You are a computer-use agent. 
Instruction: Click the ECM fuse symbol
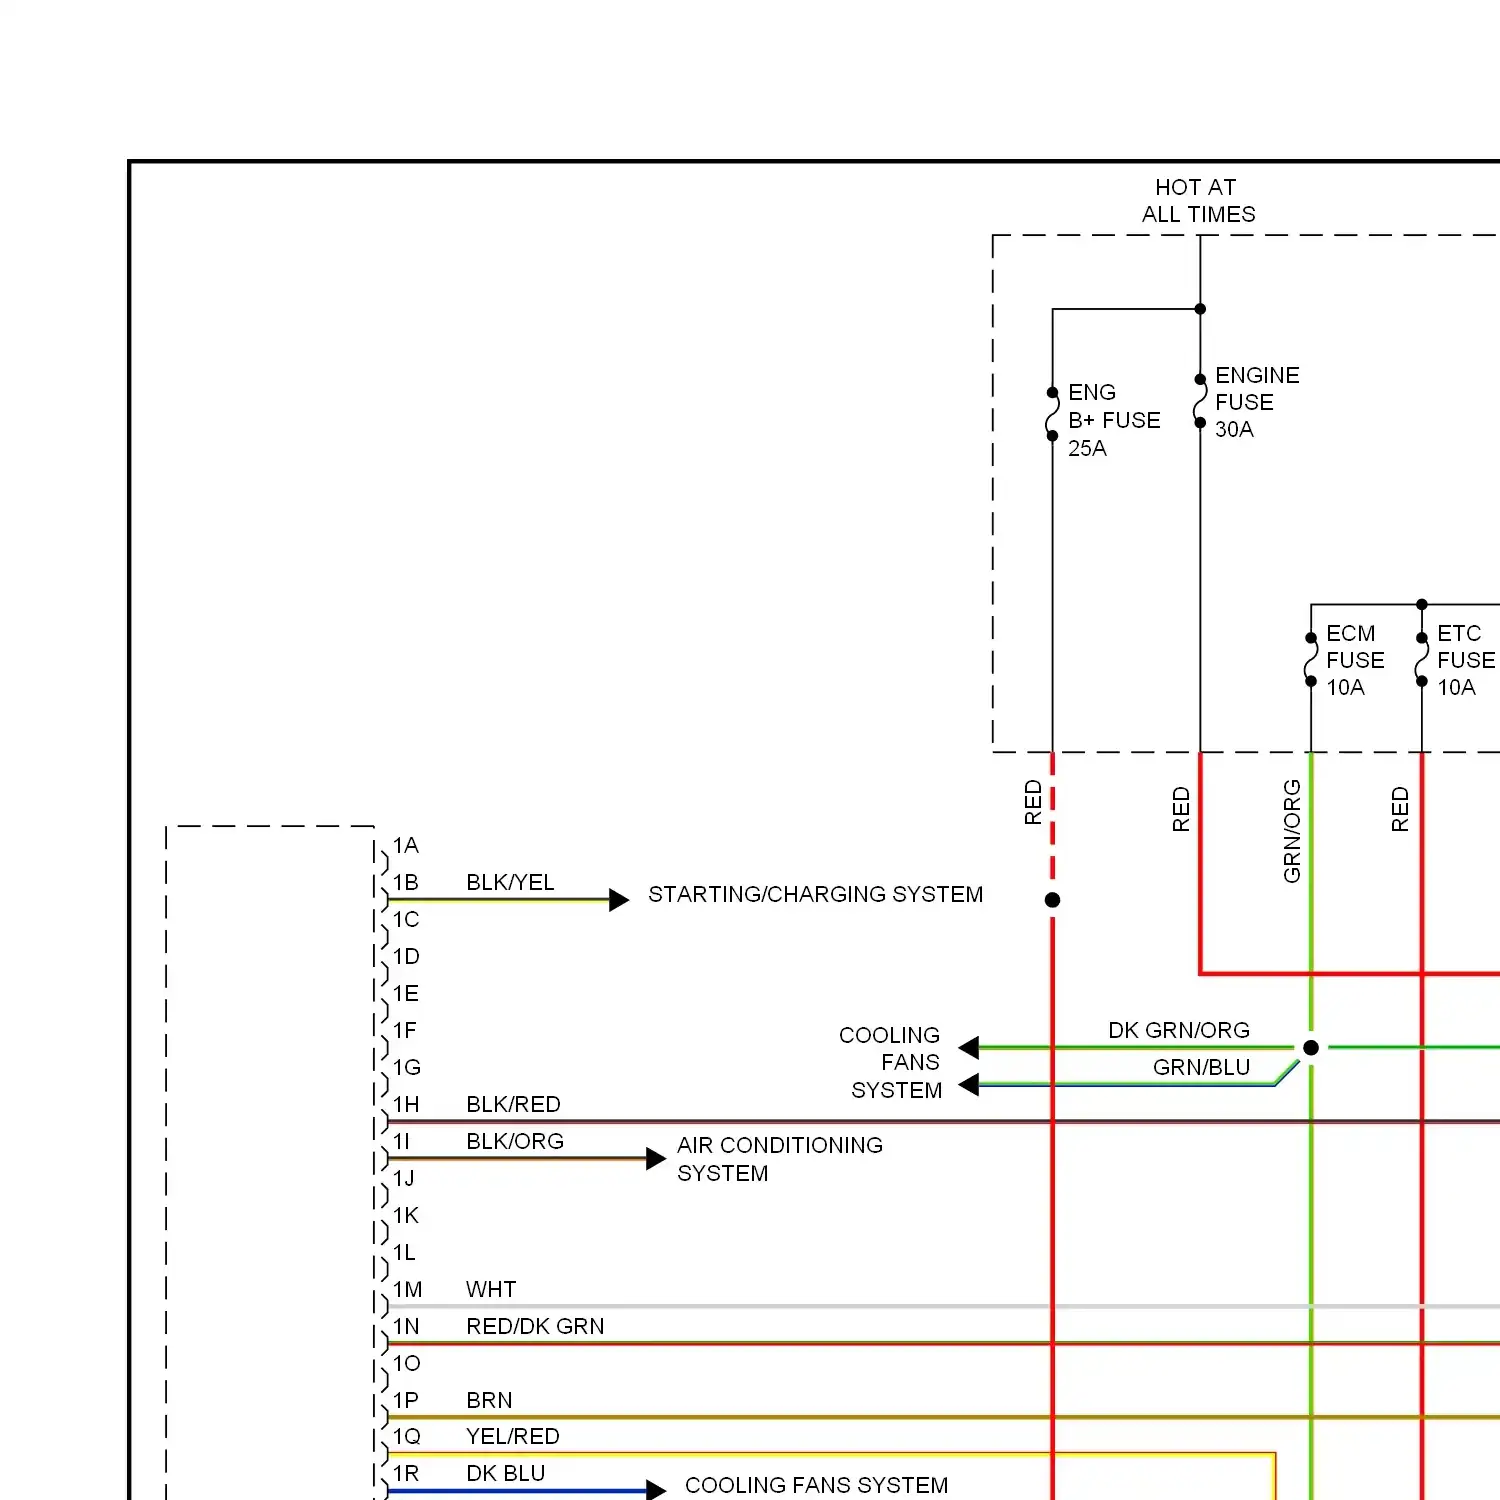[x=1311, y=660]
